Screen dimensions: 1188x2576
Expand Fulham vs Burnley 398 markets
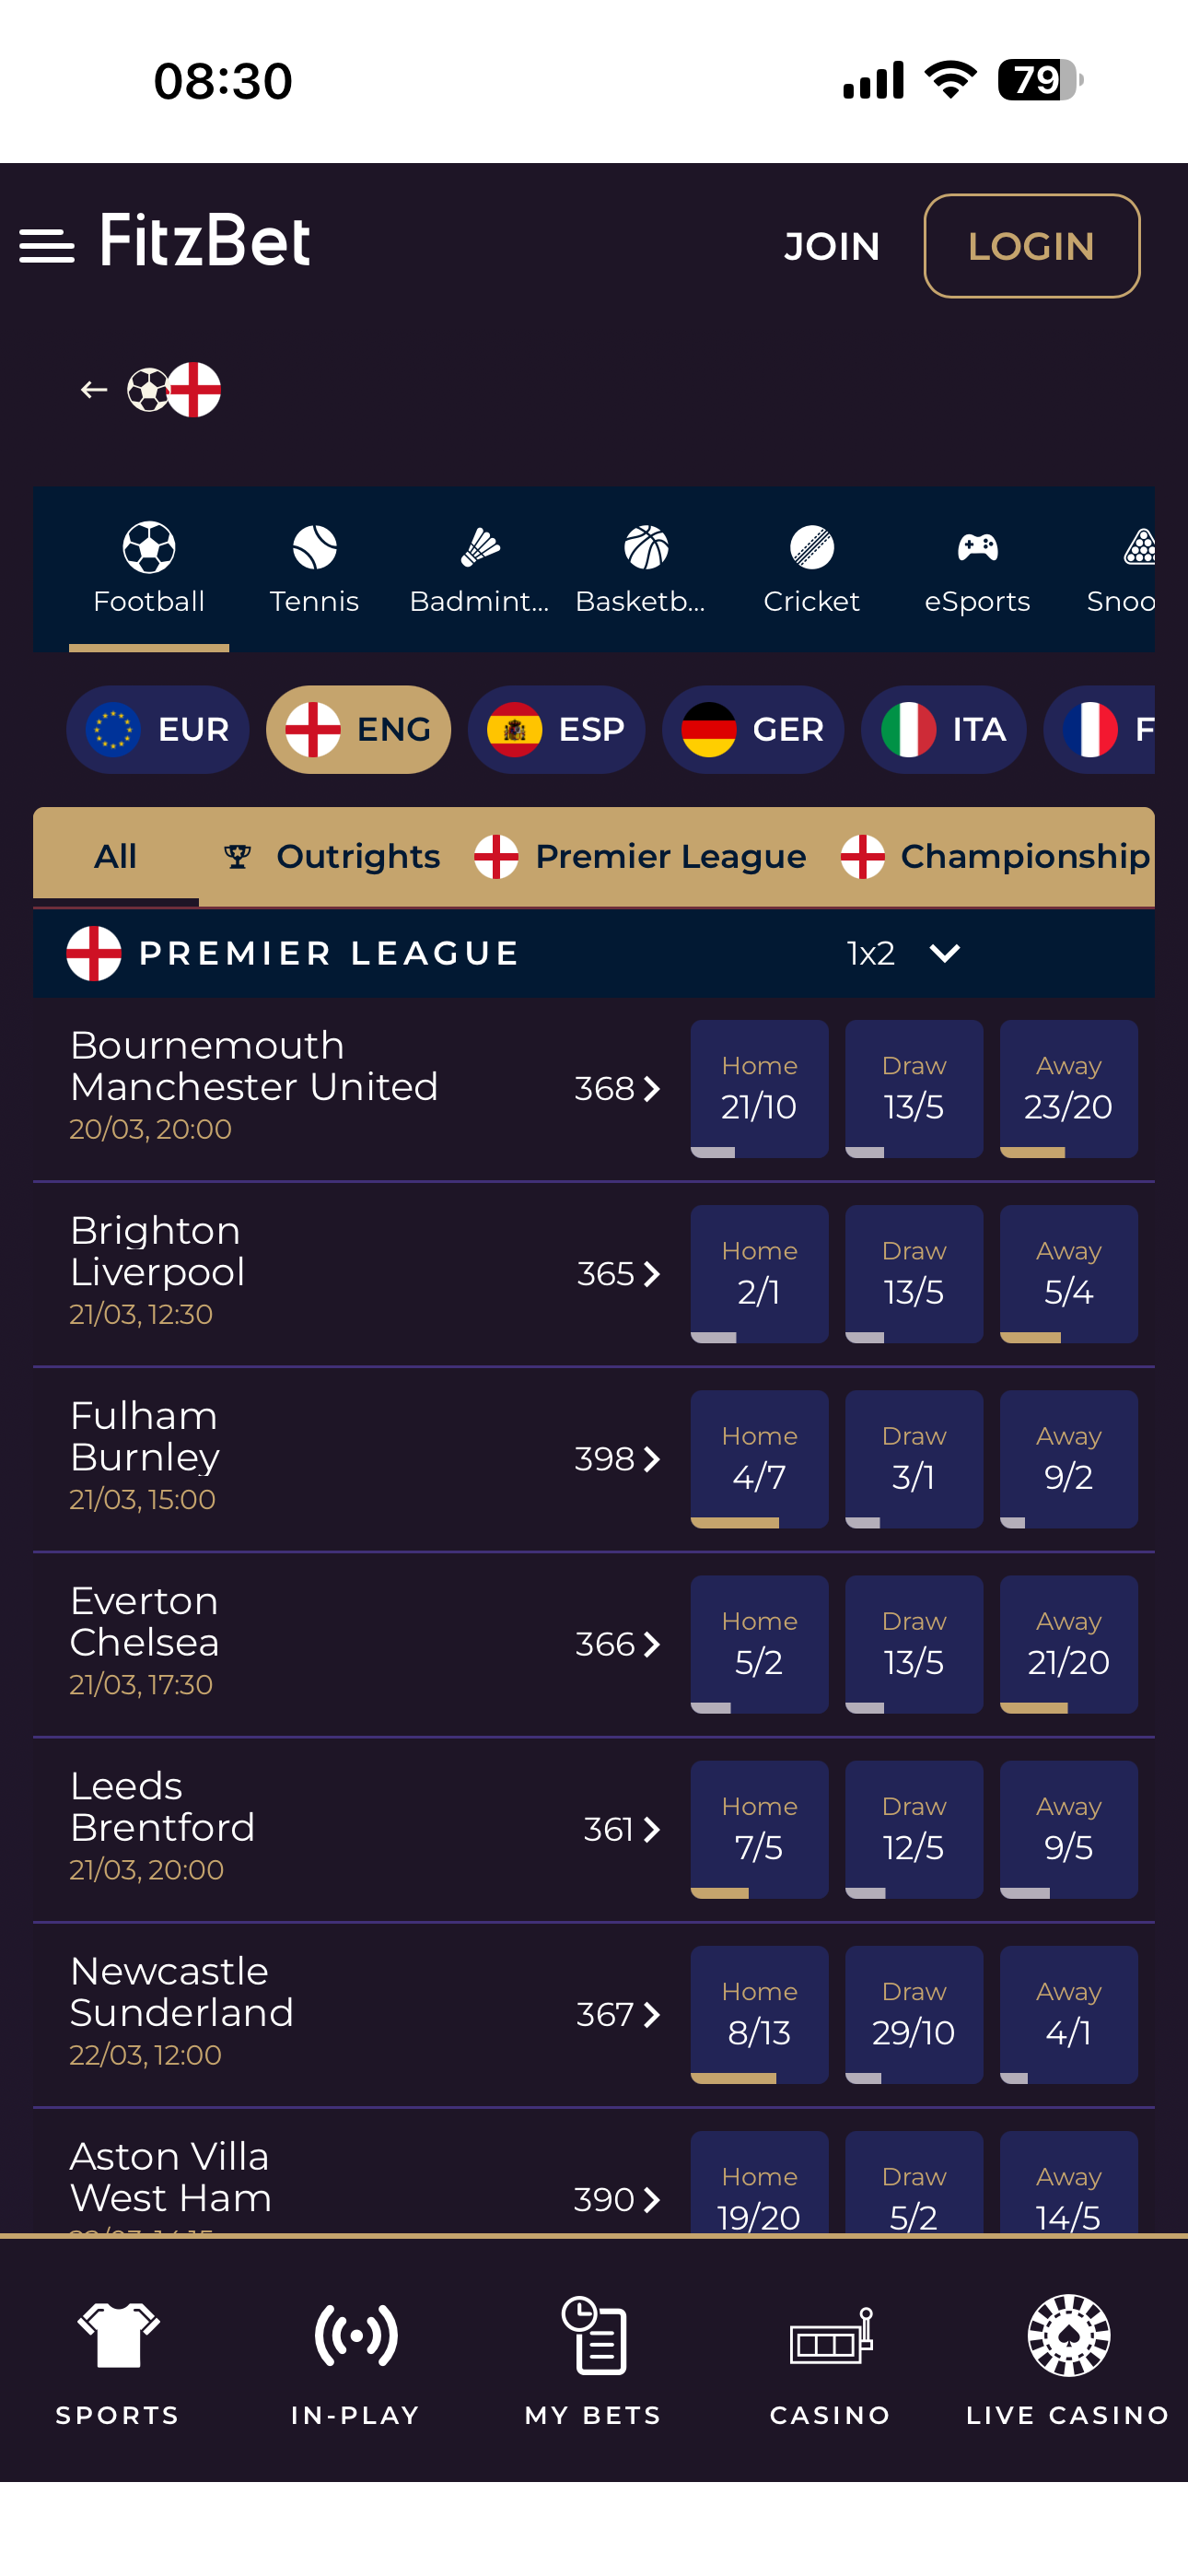click(618, 1460)
